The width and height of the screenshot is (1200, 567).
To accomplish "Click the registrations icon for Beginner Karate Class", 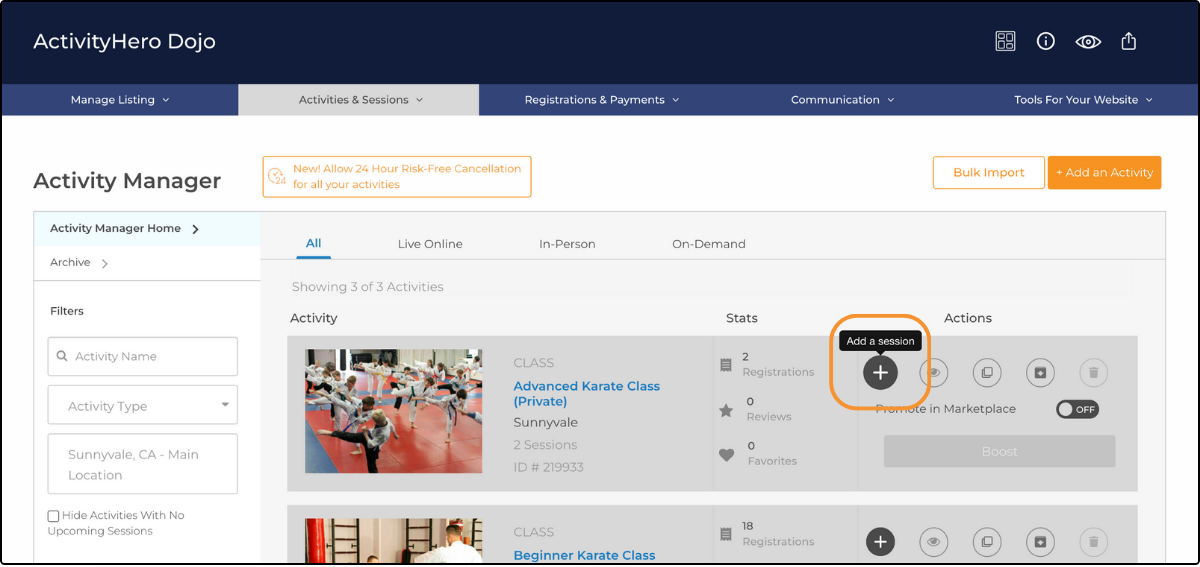I will 727,535.
